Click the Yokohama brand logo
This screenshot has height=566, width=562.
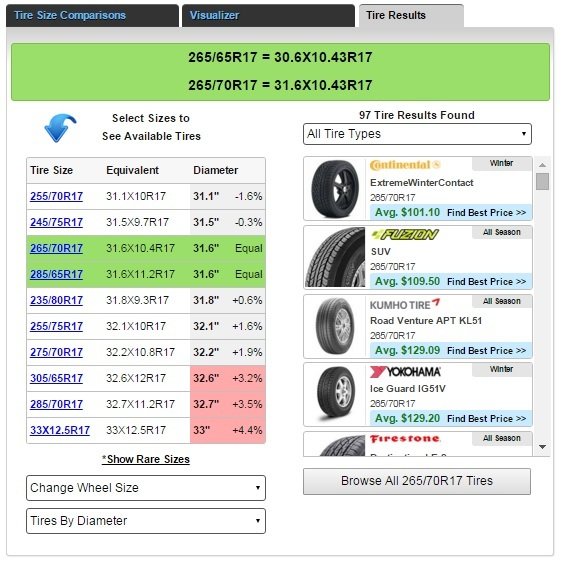pyautogui.click(x=405, y=372)
